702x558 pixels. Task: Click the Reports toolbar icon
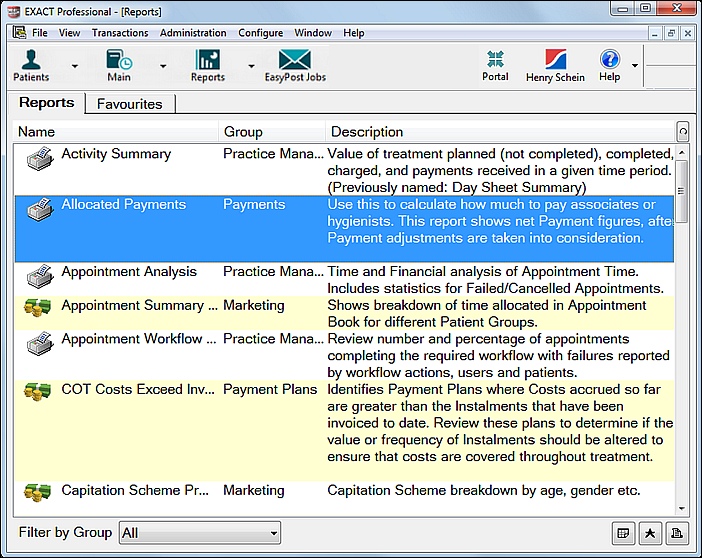208,65
